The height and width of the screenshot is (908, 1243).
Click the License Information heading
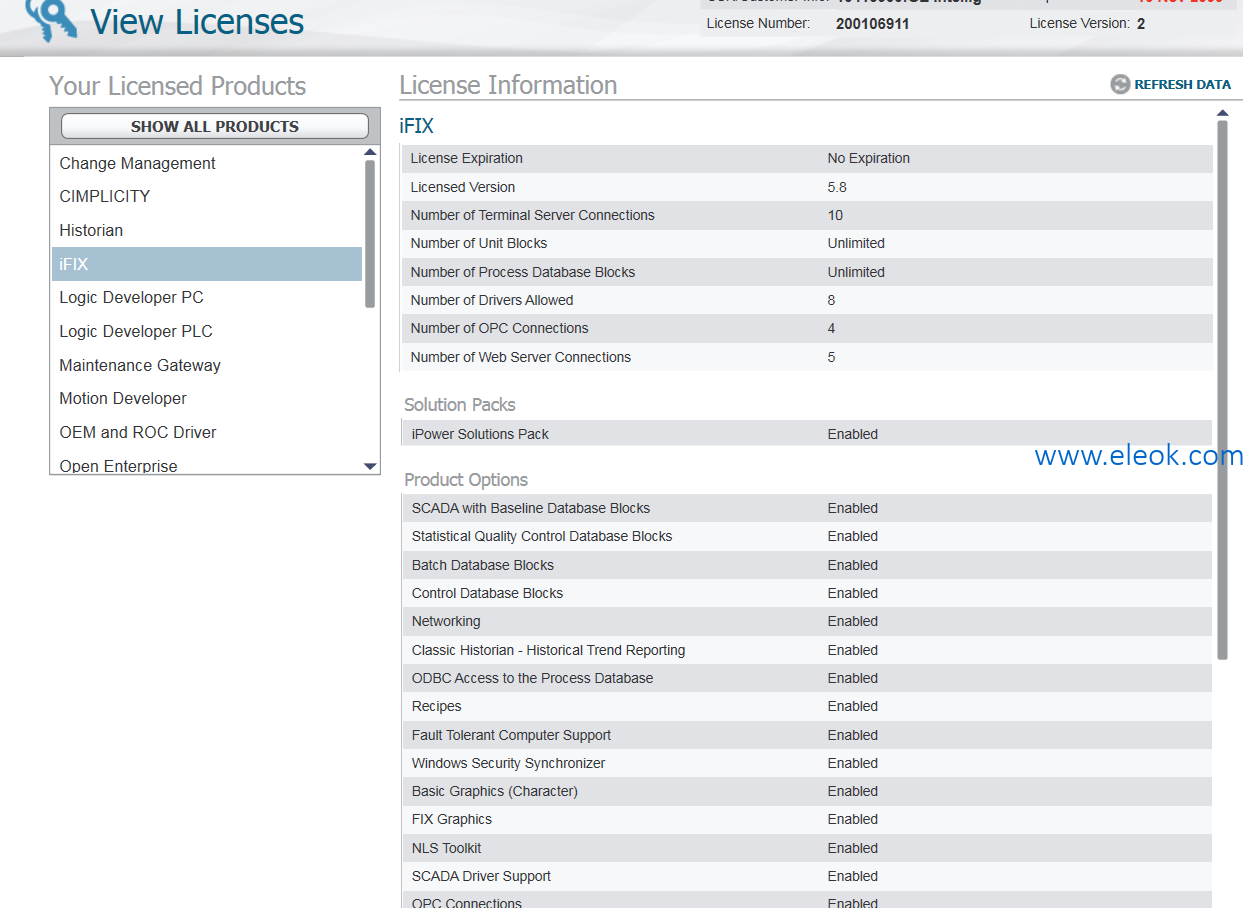click(508, 85)
